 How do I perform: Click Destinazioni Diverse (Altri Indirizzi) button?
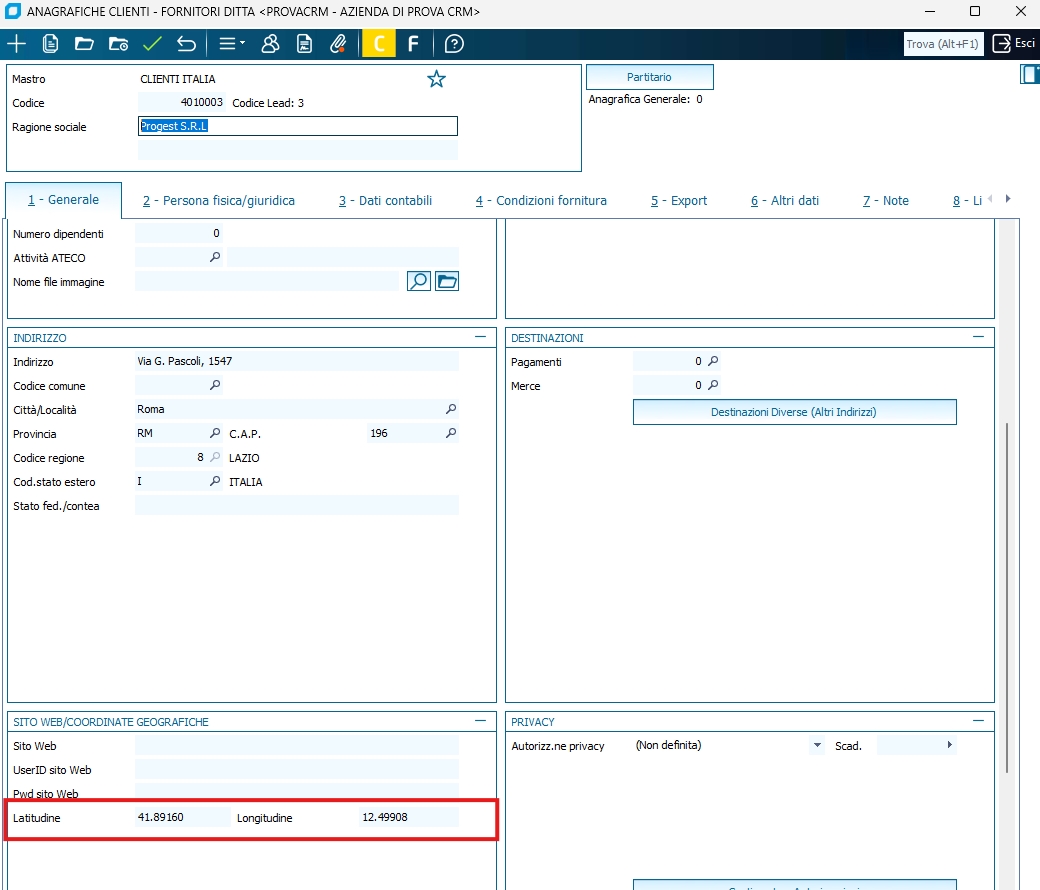click(794, 412)
